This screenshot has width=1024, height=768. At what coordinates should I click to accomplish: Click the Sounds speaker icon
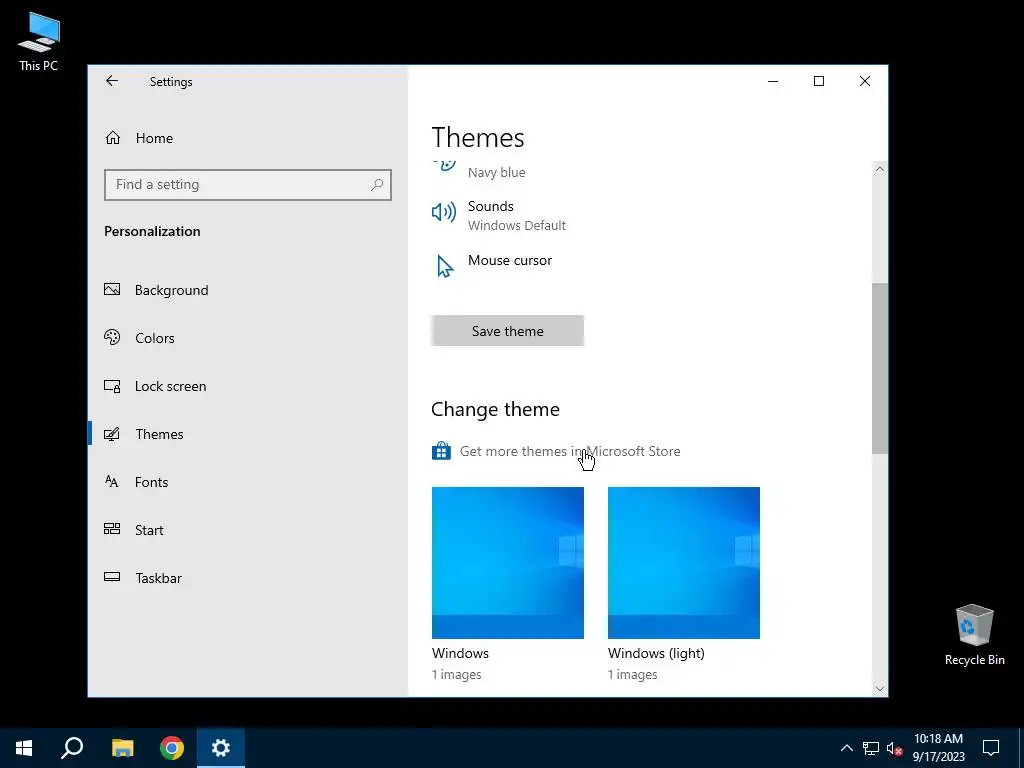[x=444, y=212]
